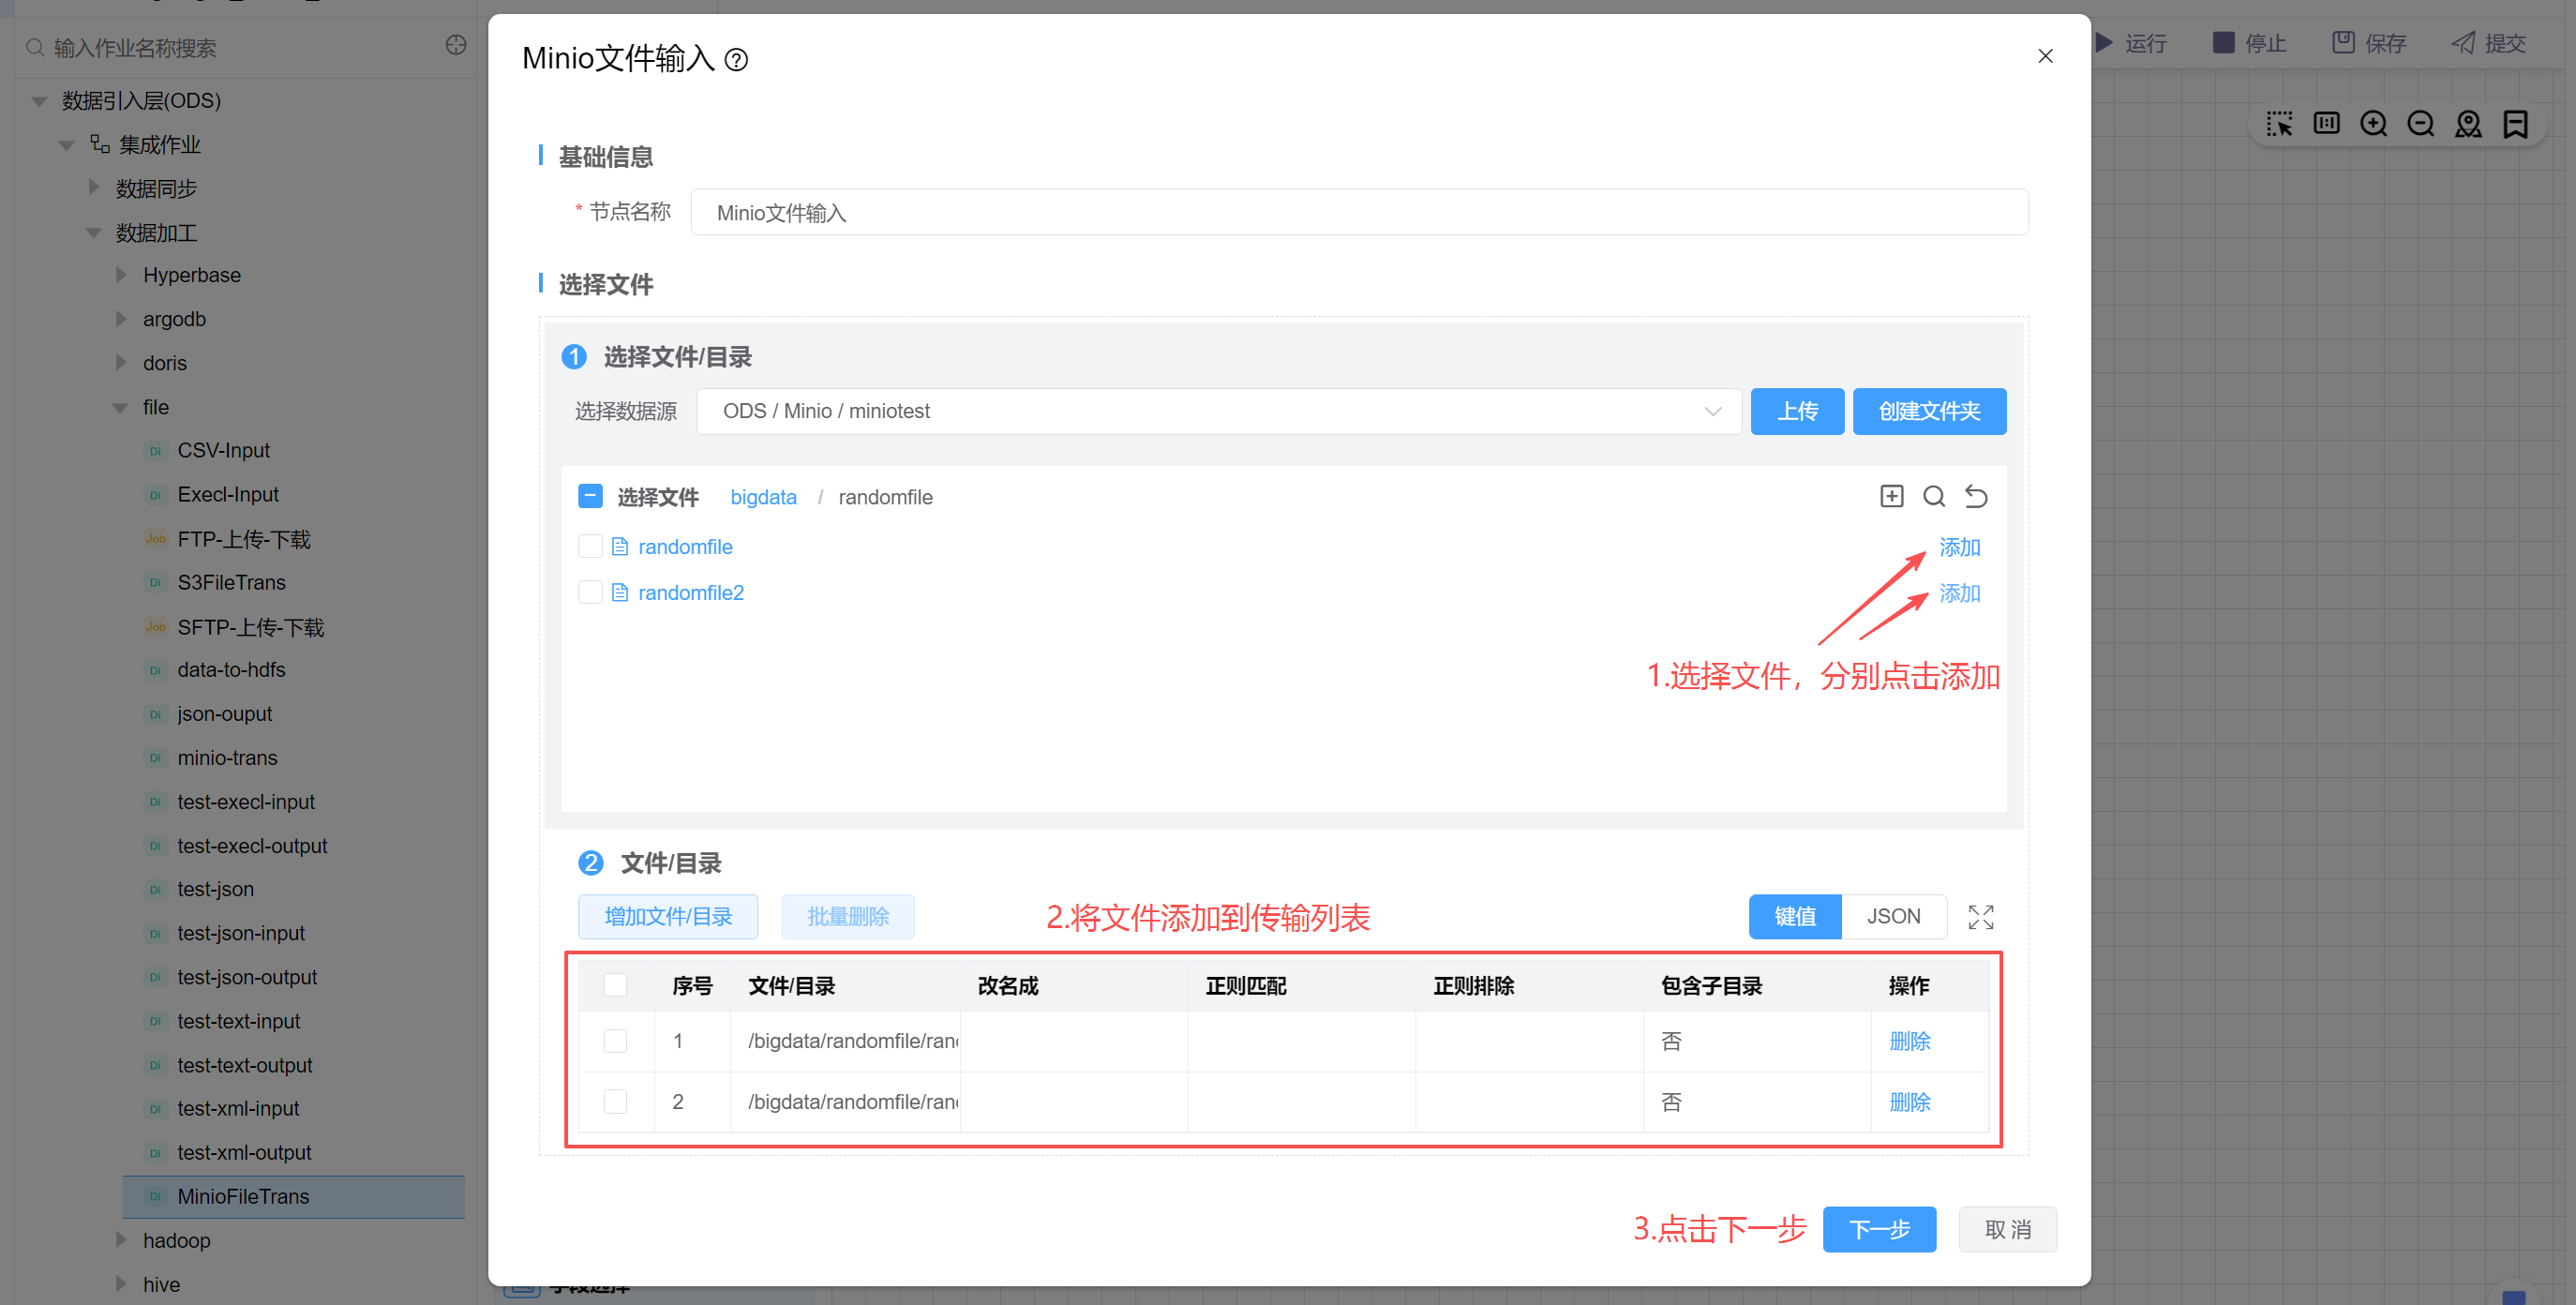This screenshot has width=2576, height=1305.
Task: Click the zoom in canvas icon
Action: pyautogui.click(x=2373, y=124)
